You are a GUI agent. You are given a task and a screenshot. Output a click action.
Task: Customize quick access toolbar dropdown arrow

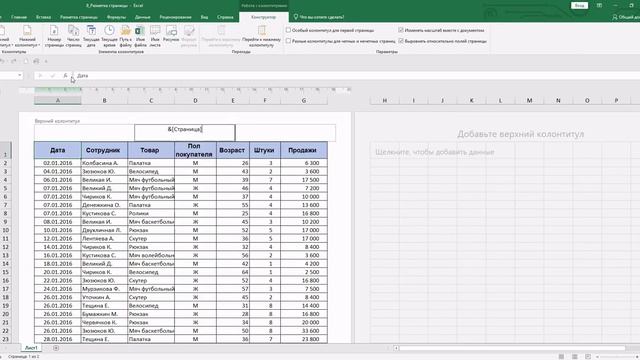pos(46,61)
